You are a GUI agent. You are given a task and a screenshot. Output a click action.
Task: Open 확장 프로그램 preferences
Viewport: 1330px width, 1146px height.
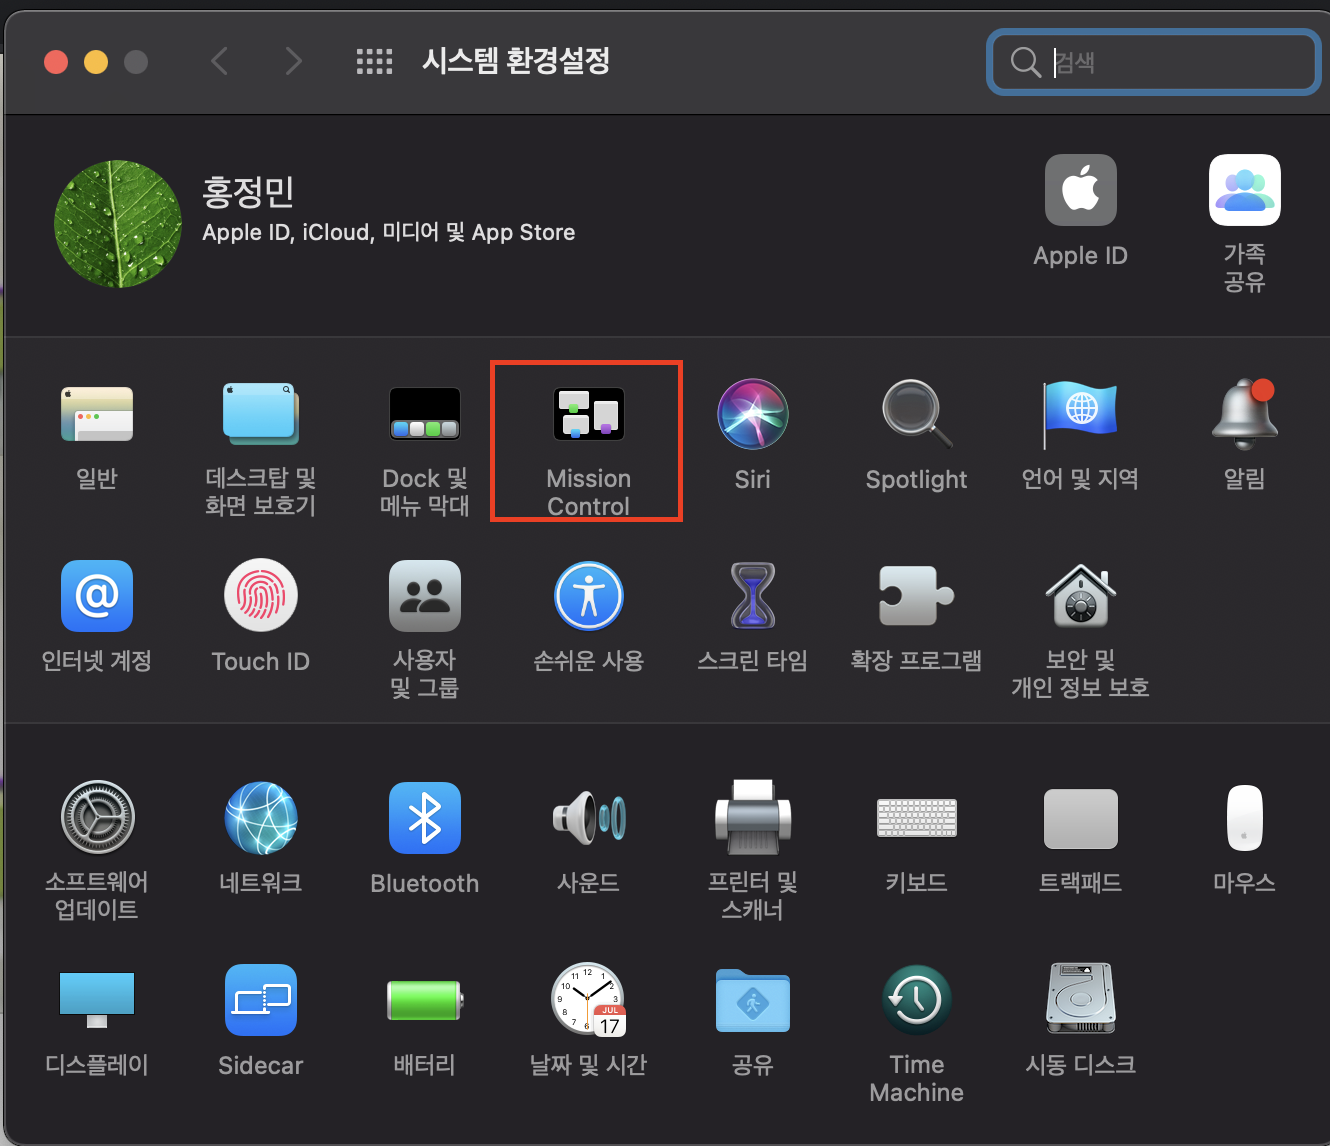click(916, 596)
